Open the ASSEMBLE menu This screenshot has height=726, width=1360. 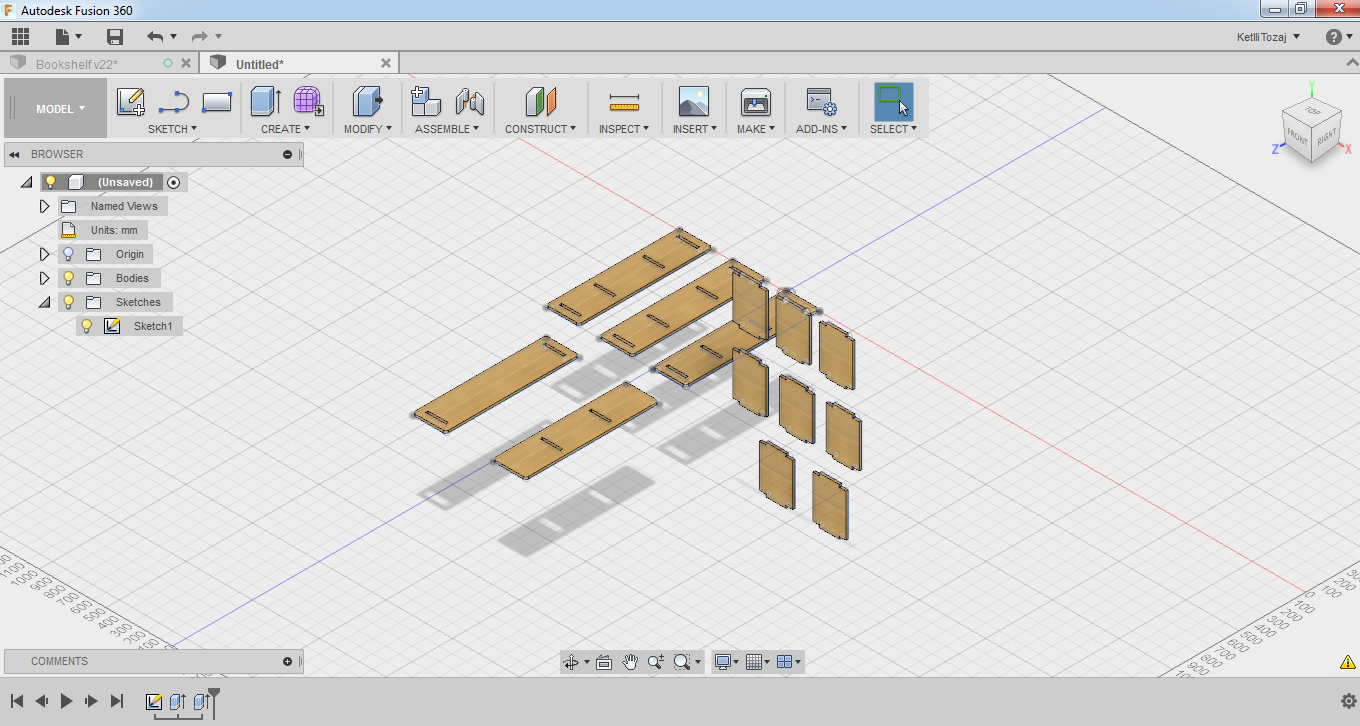[x=447, y=129]
